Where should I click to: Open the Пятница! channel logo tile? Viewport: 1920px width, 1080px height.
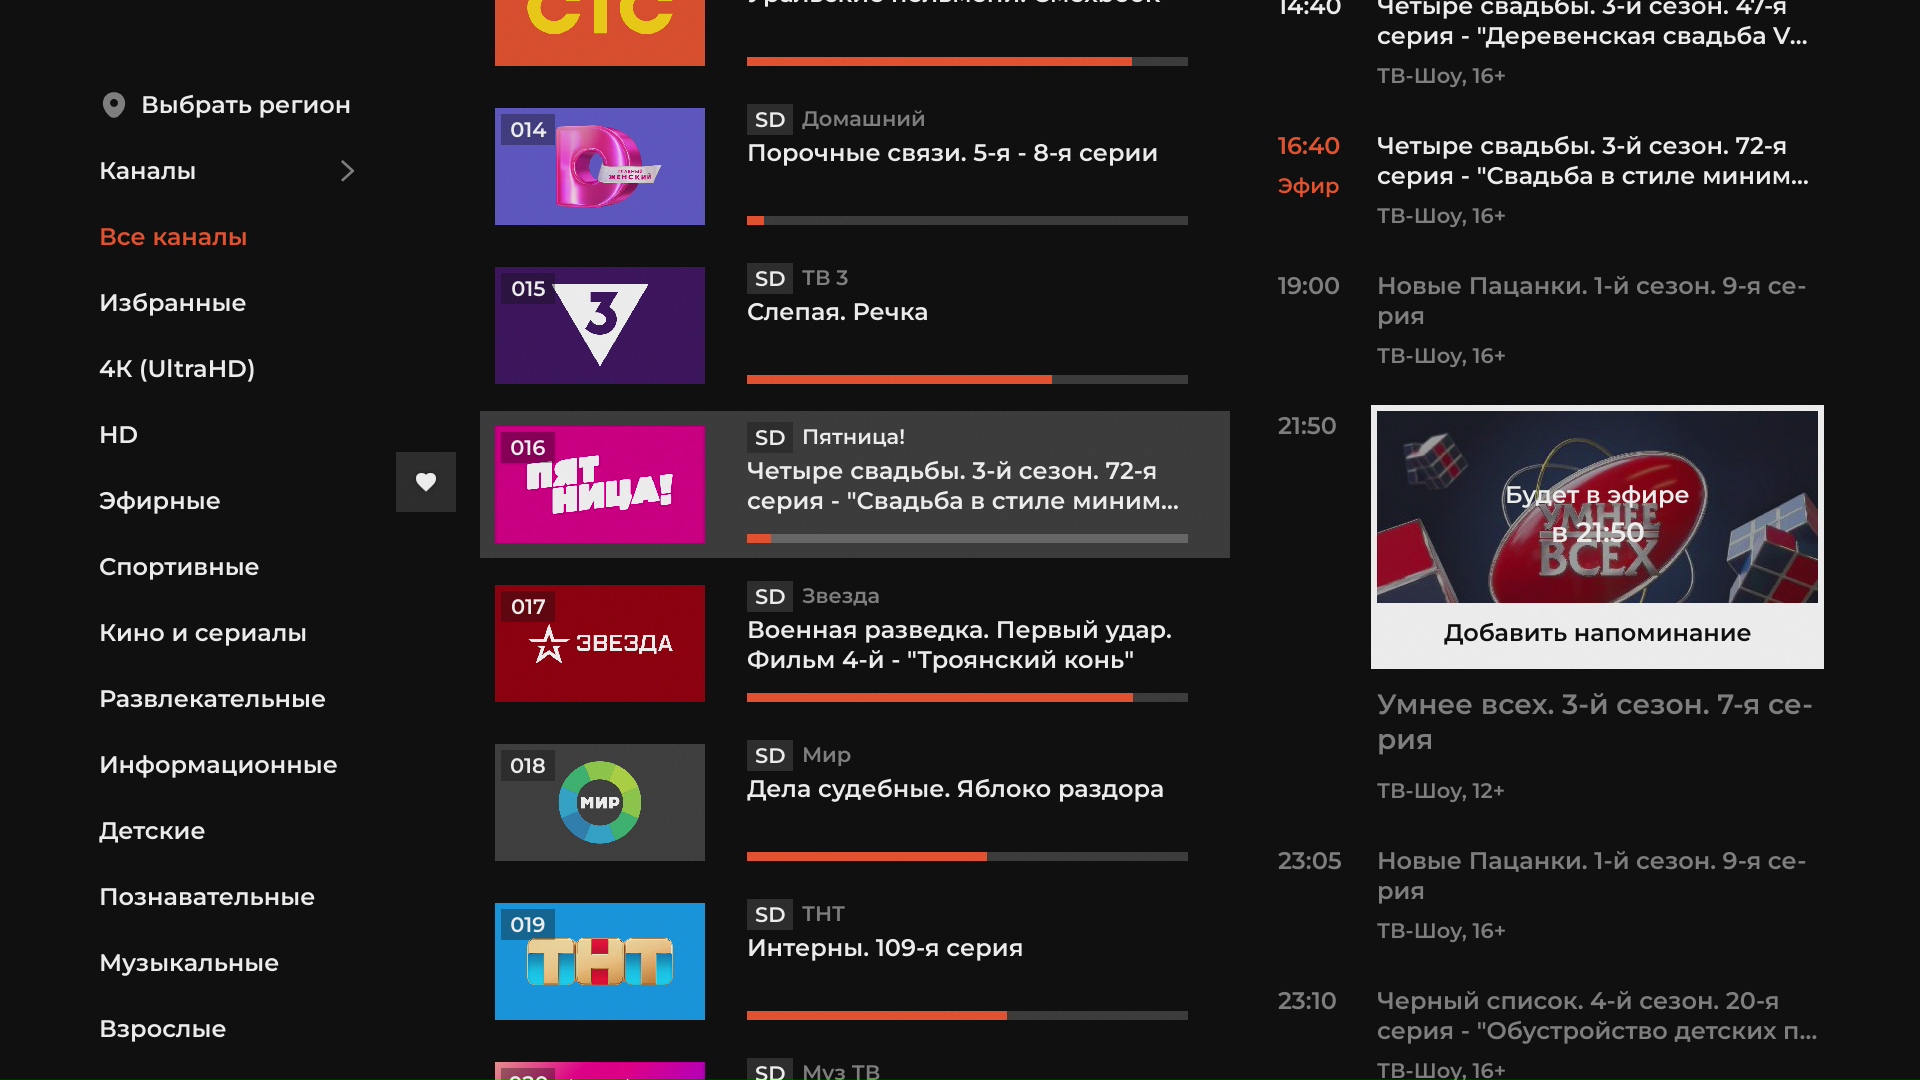(x=600, y=484)
